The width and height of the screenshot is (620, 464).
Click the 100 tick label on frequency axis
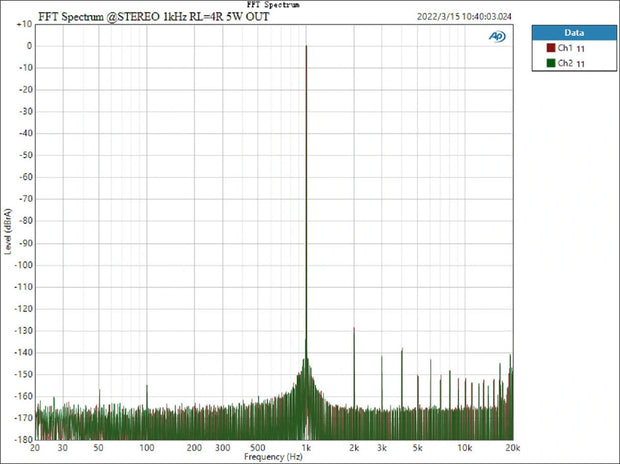[147, 447]
